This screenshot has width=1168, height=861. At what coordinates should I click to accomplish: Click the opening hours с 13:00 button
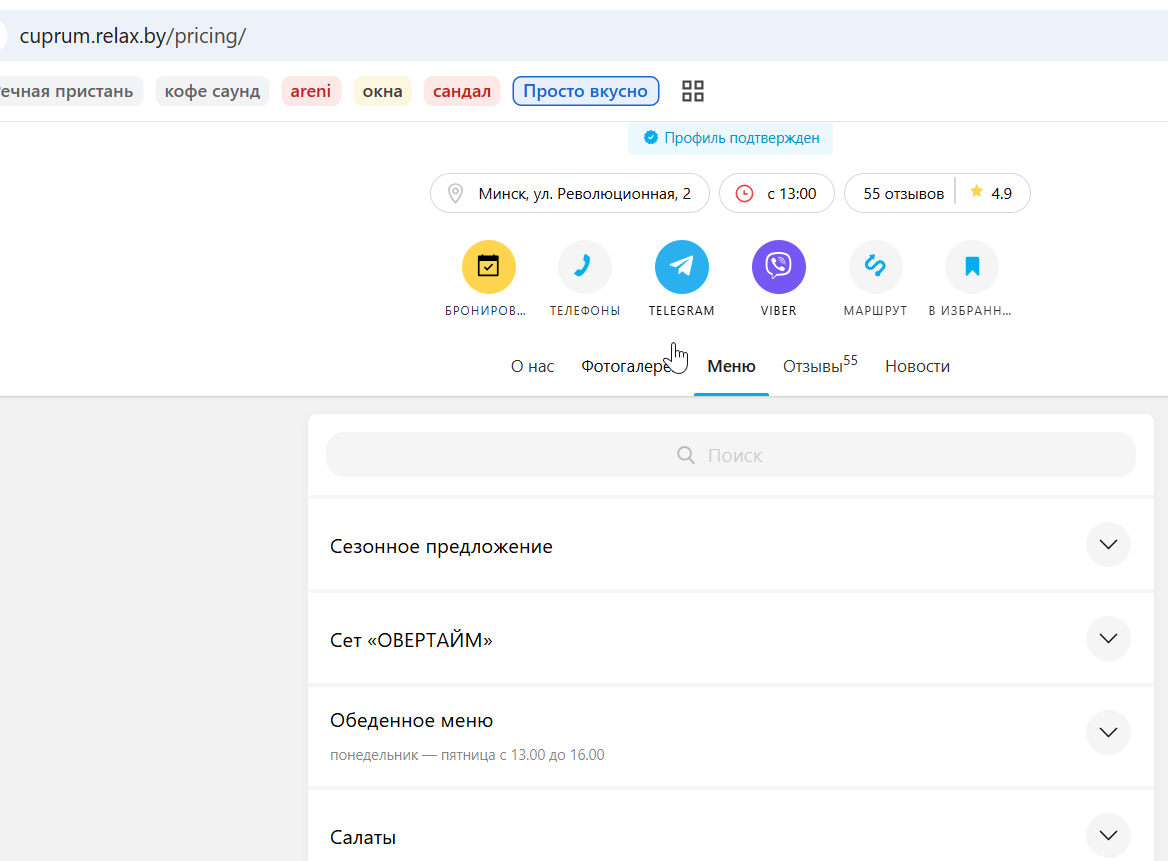click(x=777, y=194)
